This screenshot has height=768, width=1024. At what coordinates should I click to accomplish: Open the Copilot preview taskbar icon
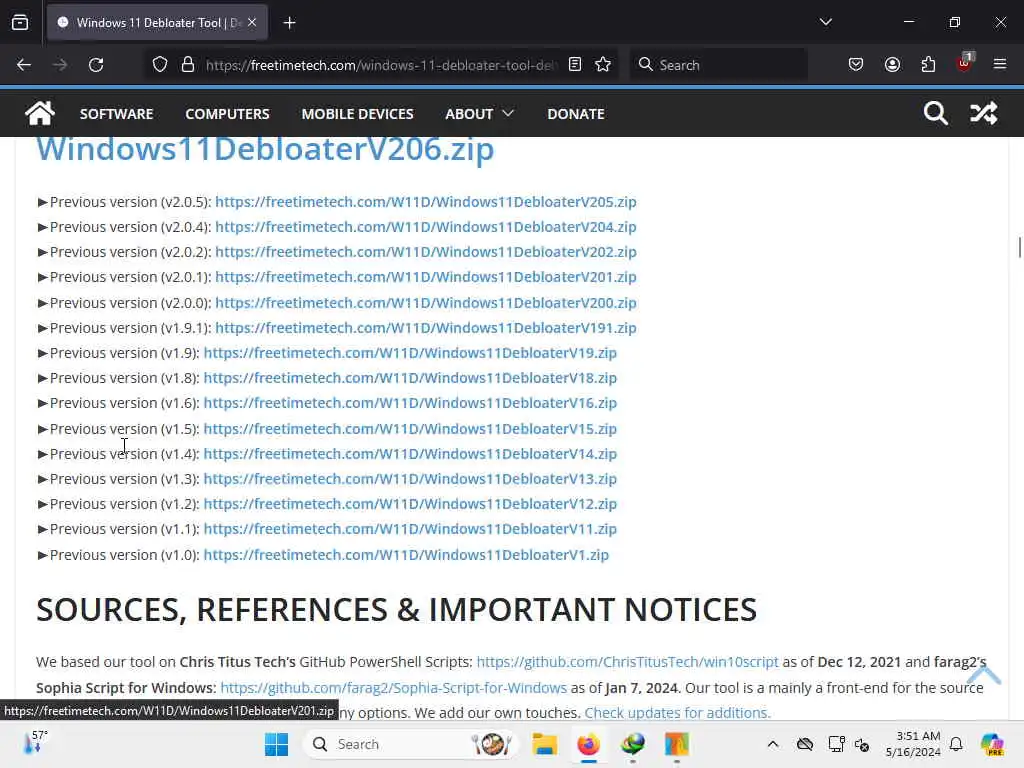point(992,744)
